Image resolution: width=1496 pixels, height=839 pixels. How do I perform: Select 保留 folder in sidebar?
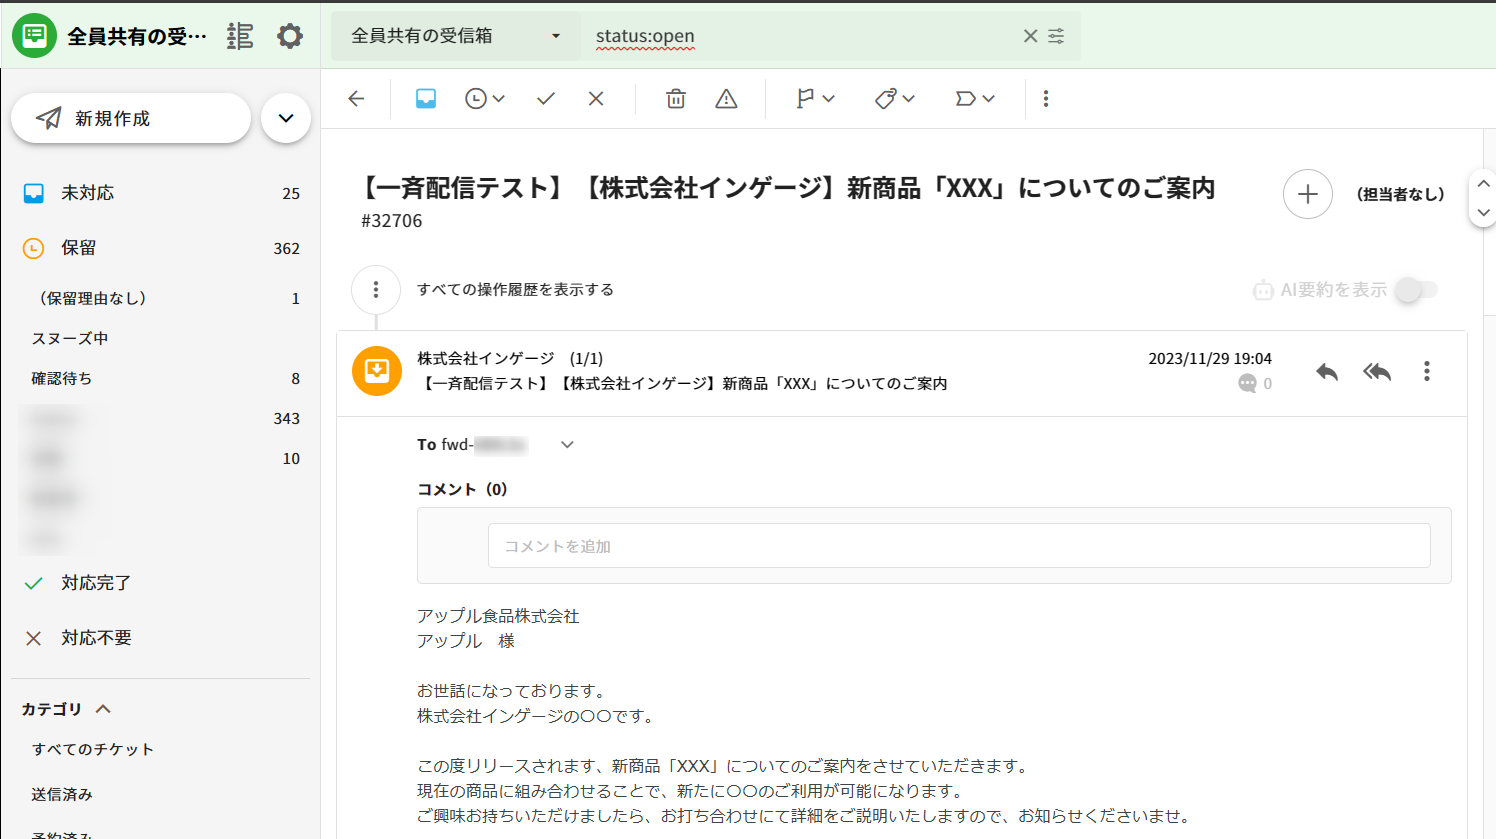pos(78,248)
